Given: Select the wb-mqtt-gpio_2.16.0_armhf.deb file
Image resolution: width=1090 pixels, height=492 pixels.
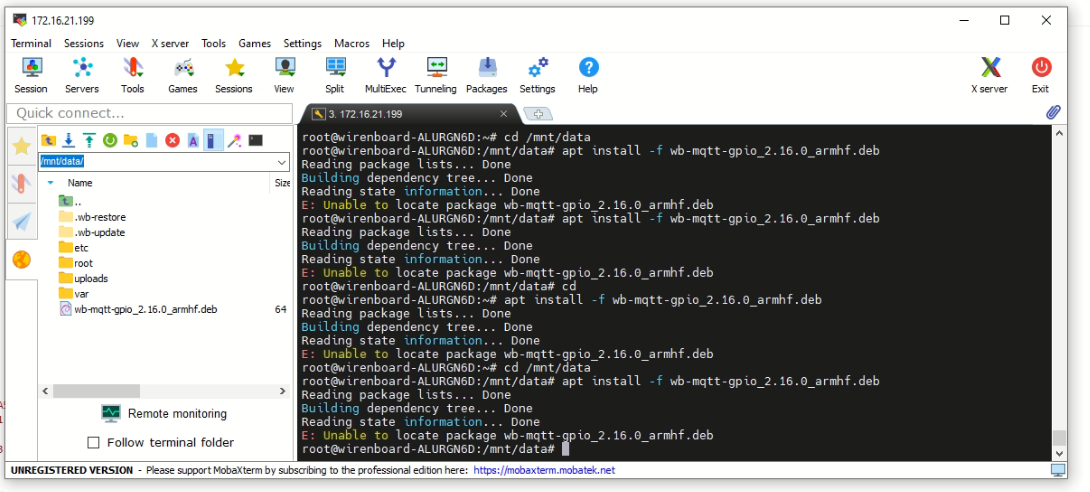Looking at the screenshot, I should 138,309.
